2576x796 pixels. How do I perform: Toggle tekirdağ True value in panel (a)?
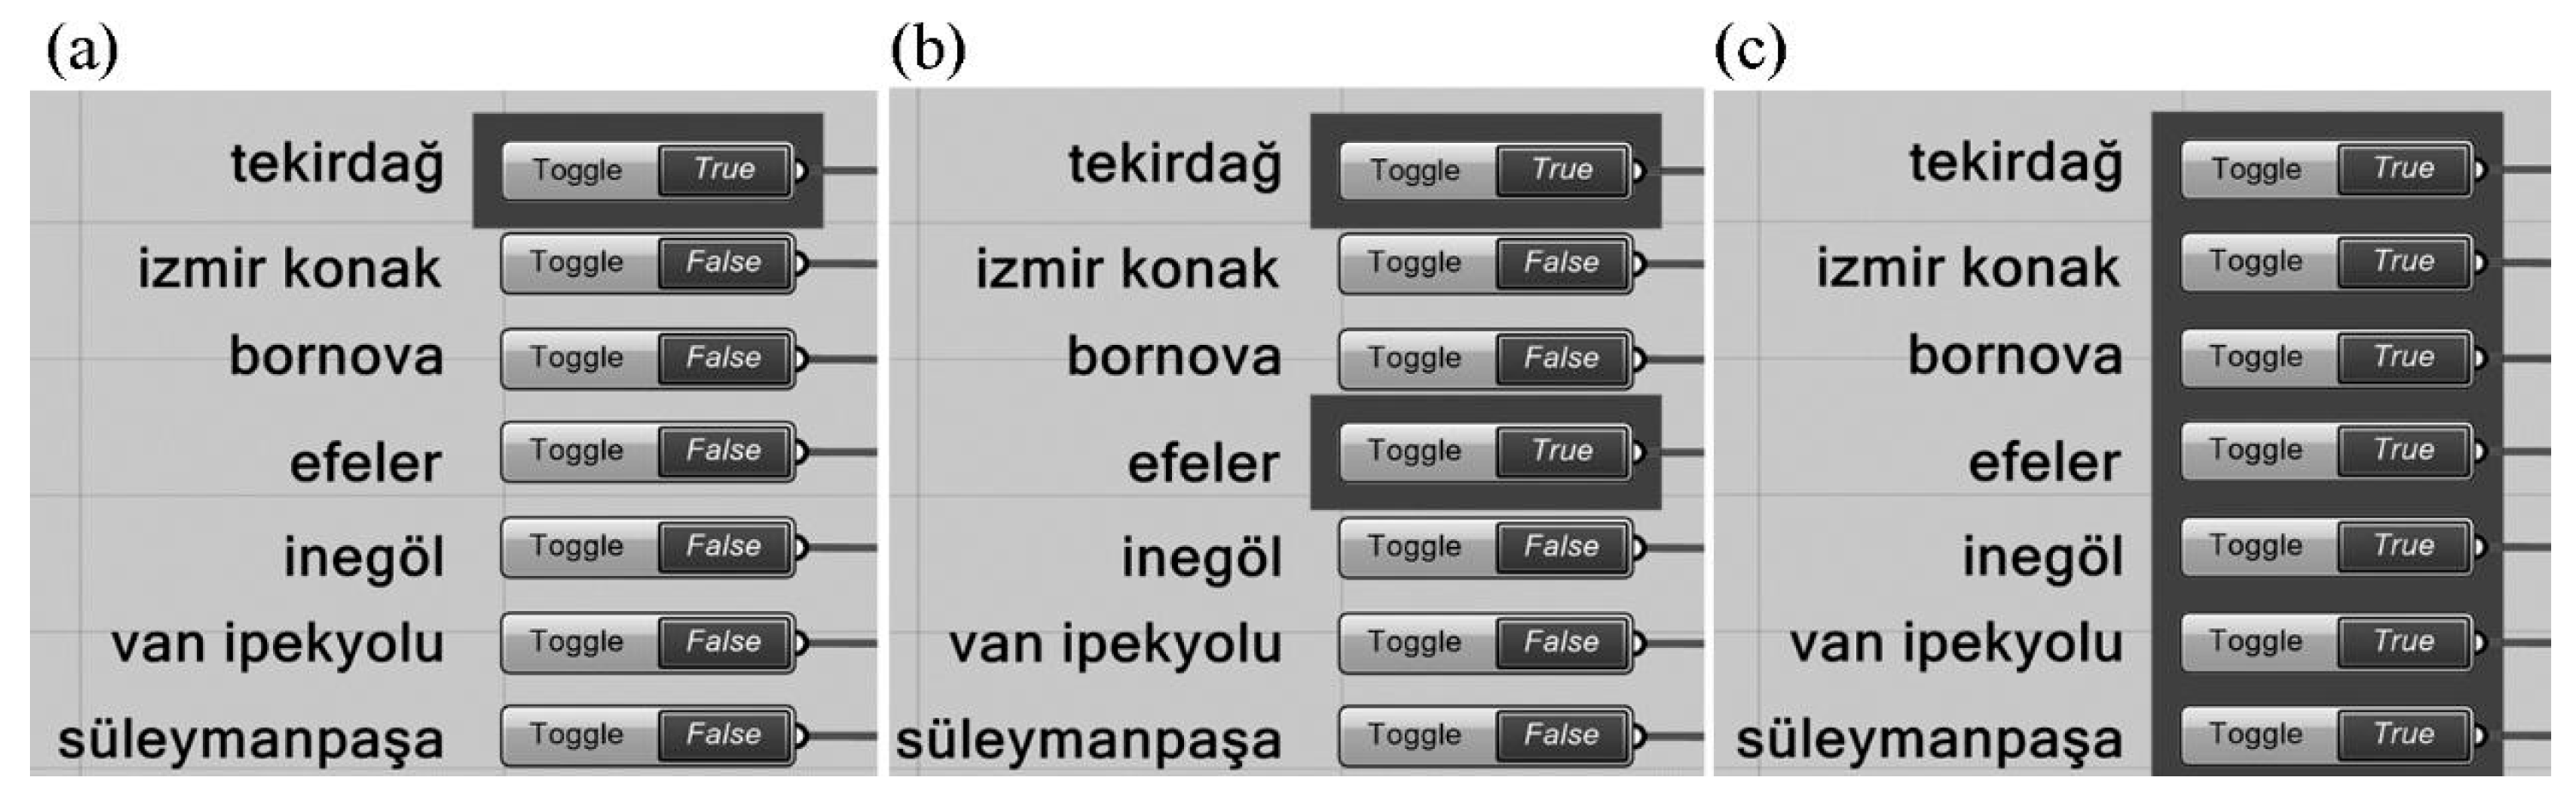(x=724, y=170)
